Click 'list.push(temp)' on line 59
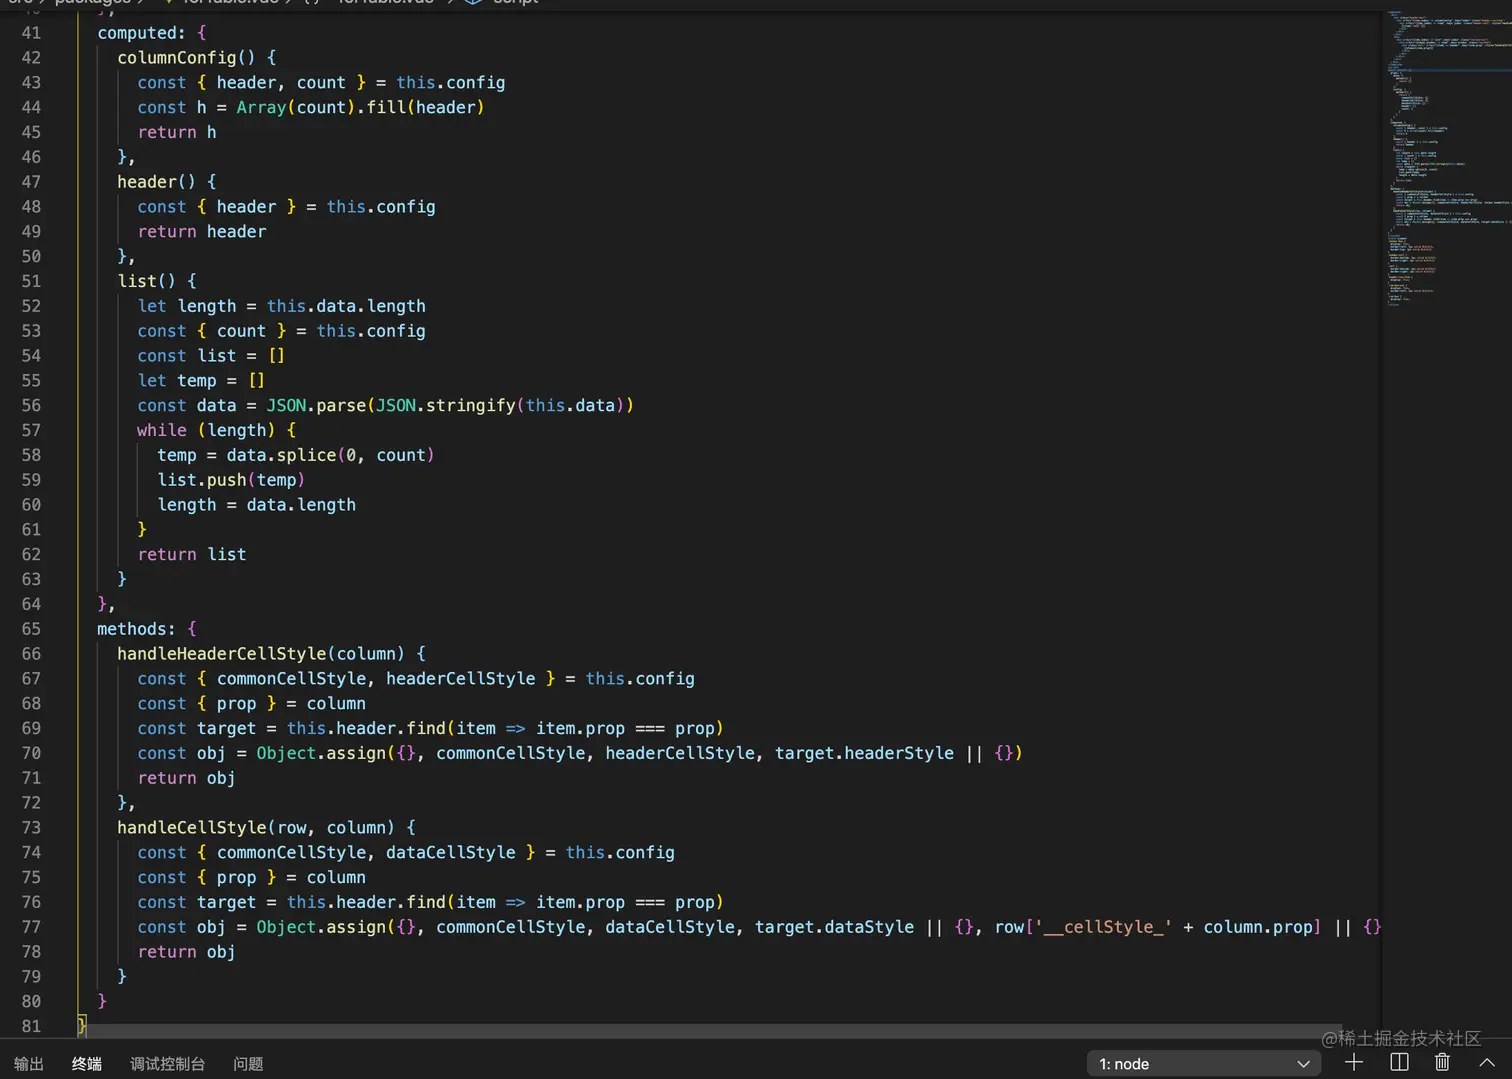1512x1079 pixels. pos(231,480)
